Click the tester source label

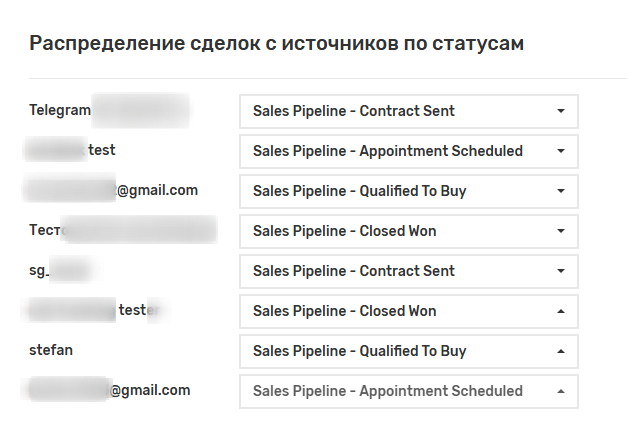[135, 310]
